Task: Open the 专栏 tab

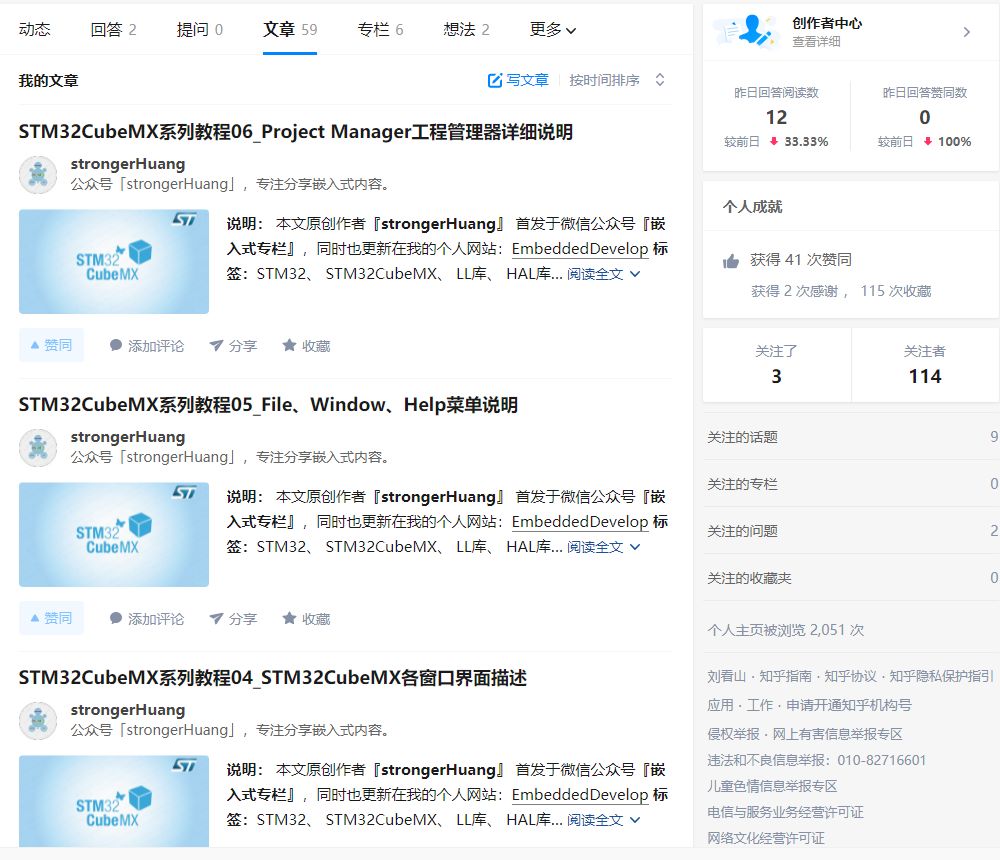Action: 380,29
